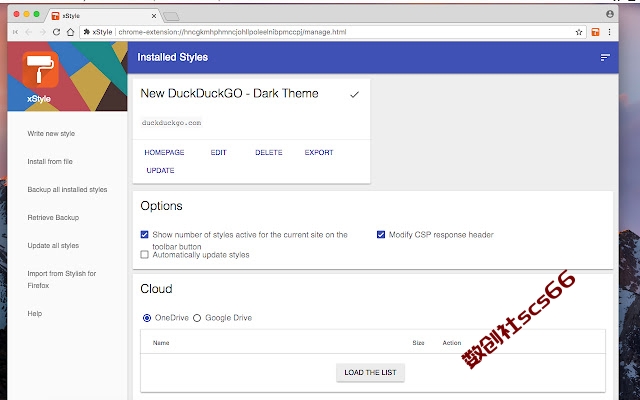Screen dimensions: 640x400
Task: Choose Google Drive radio option
Action: (197, 318)
